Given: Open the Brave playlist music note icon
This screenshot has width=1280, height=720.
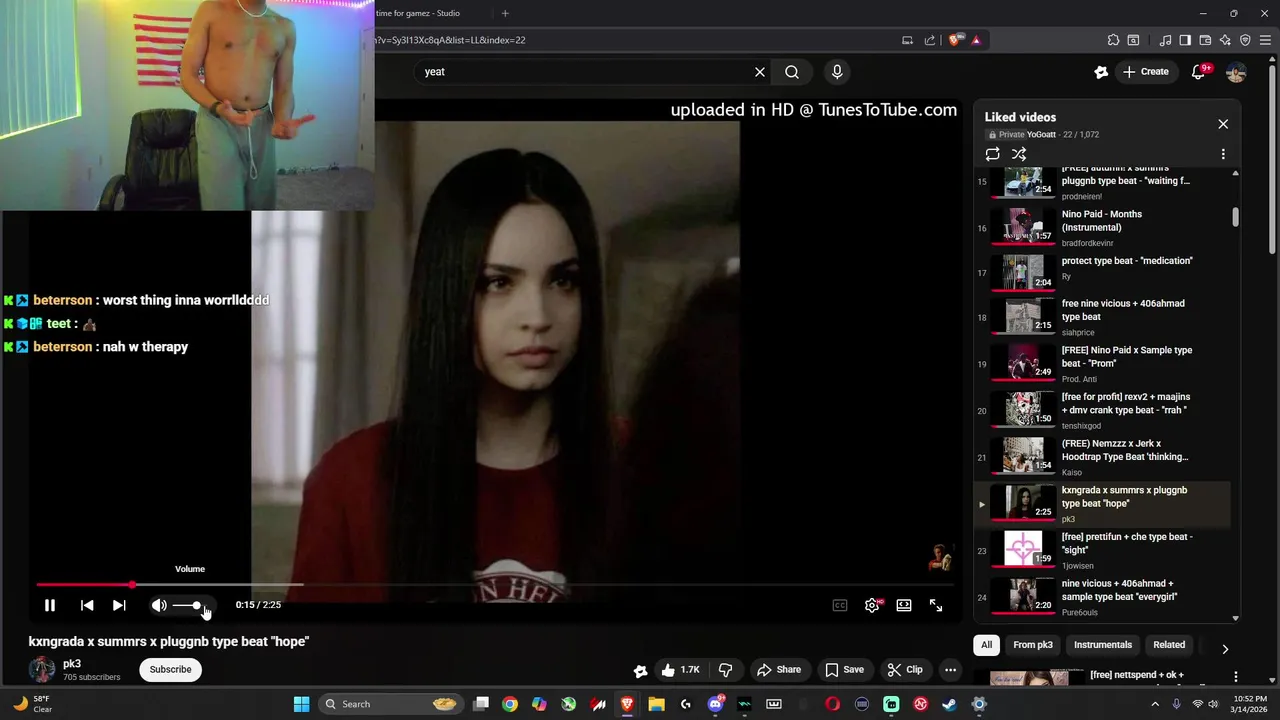Looking at the screenshot, I should pos(1165,40).
